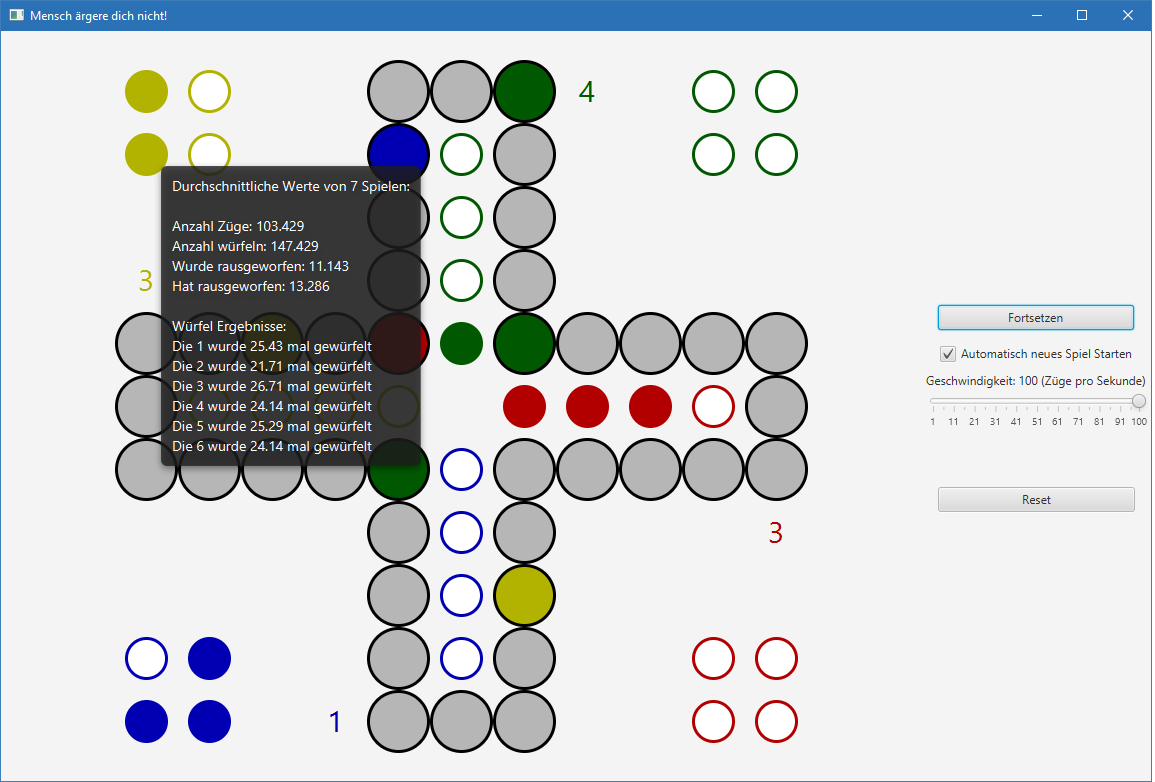This screenshot has width=1155, height=782.
Task: Click blue goal circle beside the yellow piece
Action: point(461,595)
